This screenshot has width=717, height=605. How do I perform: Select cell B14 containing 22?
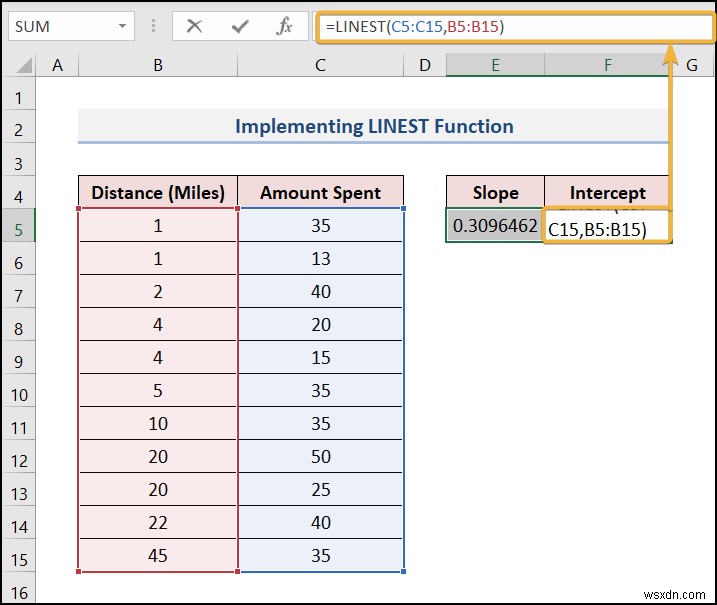click(158, 522)
